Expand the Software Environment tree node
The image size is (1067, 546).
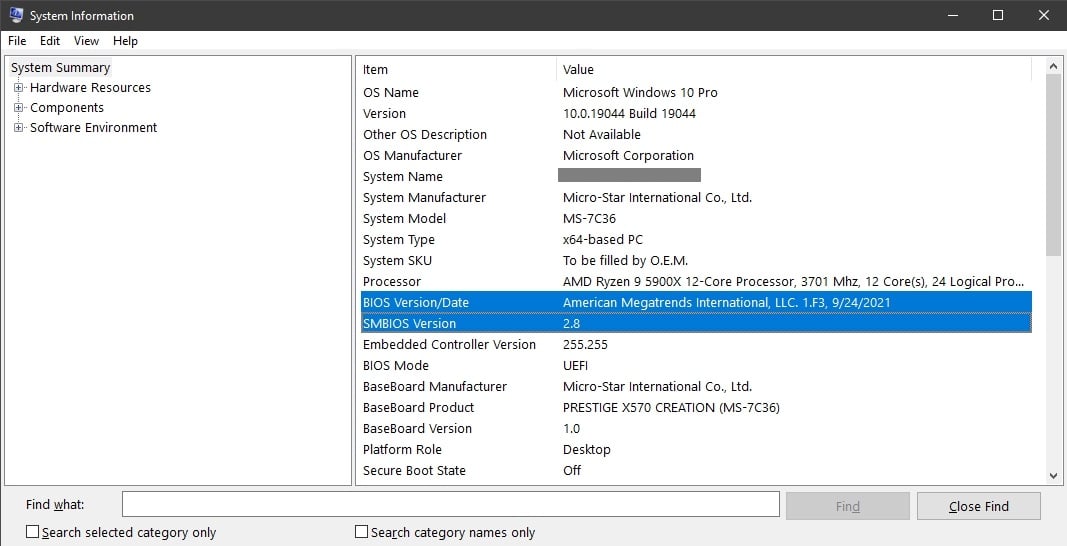tap(18, 127)
